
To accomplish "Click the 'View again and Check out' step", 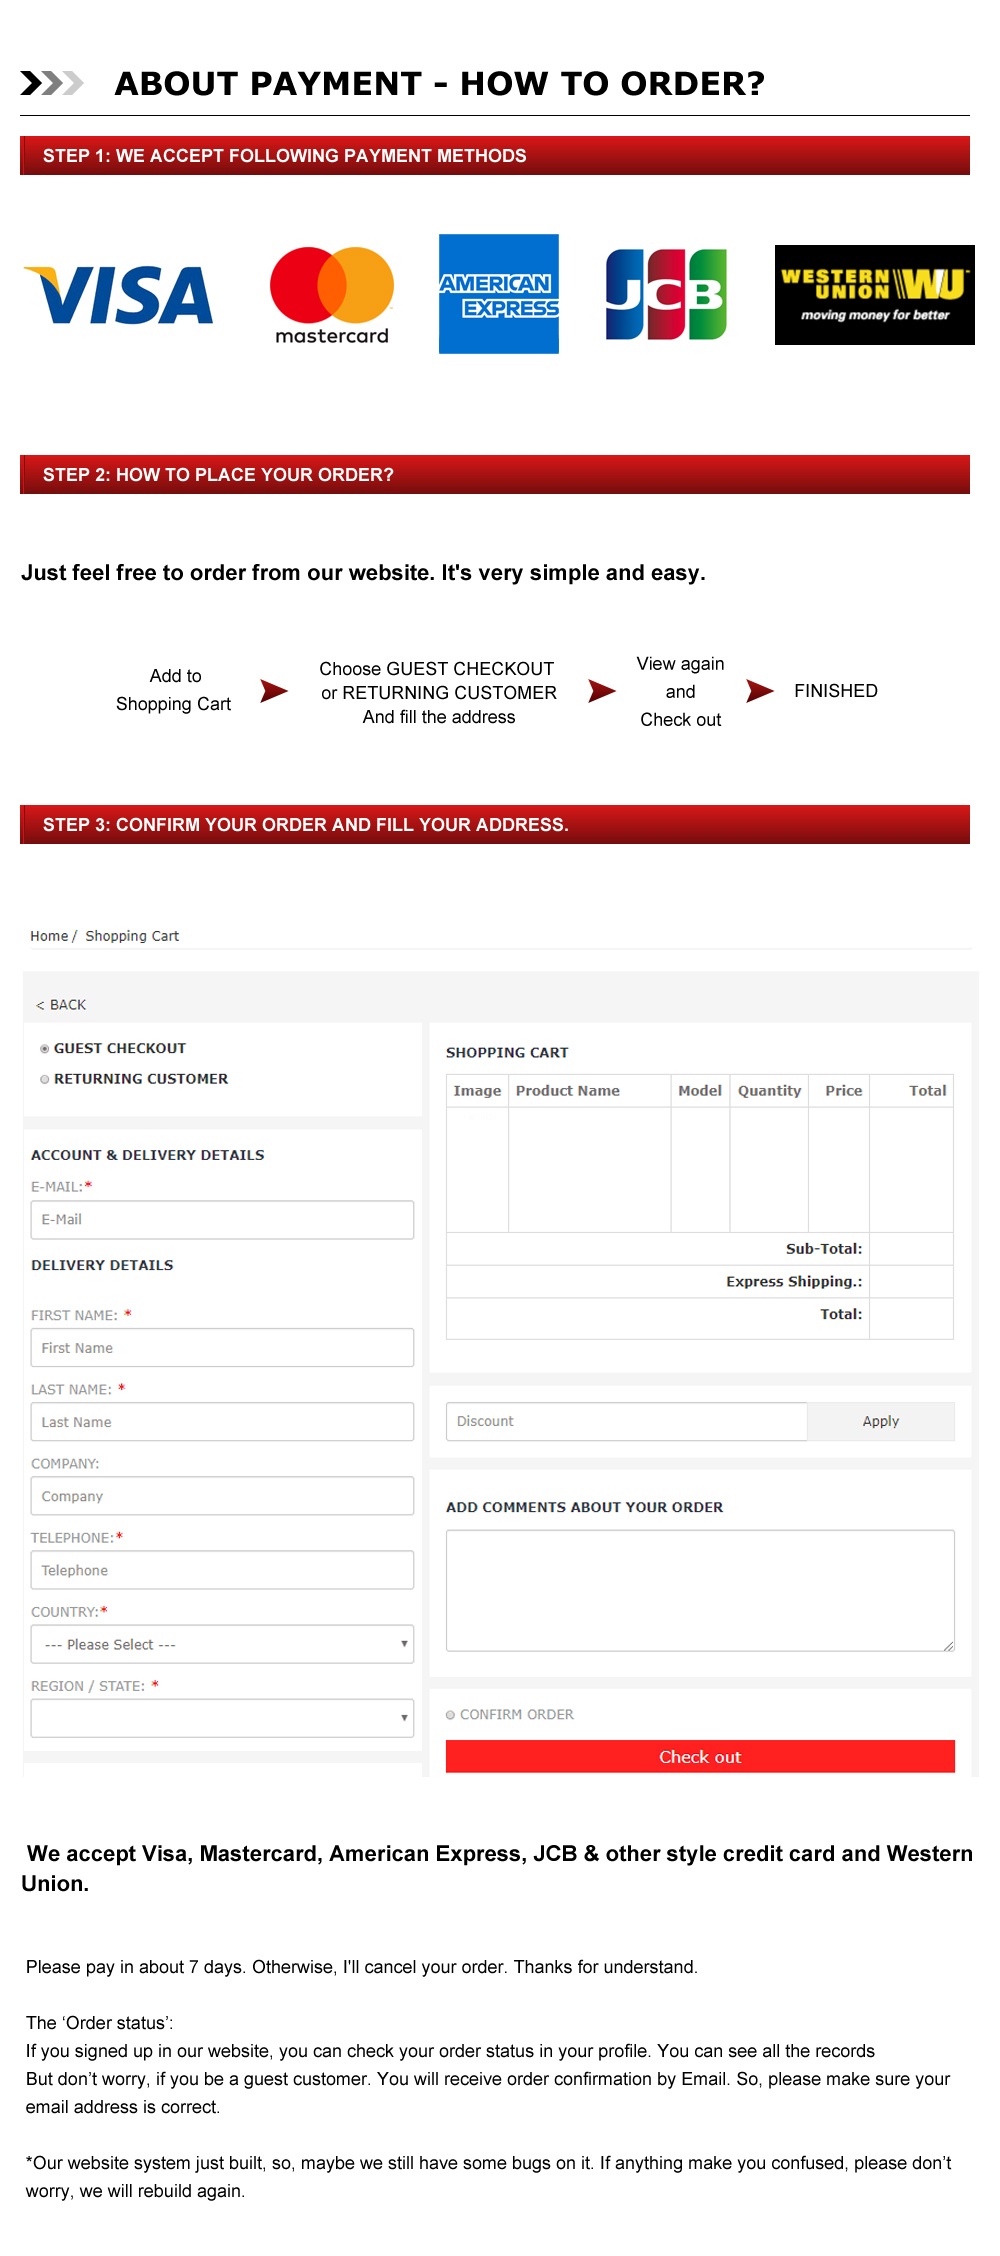I will point(680,692).
